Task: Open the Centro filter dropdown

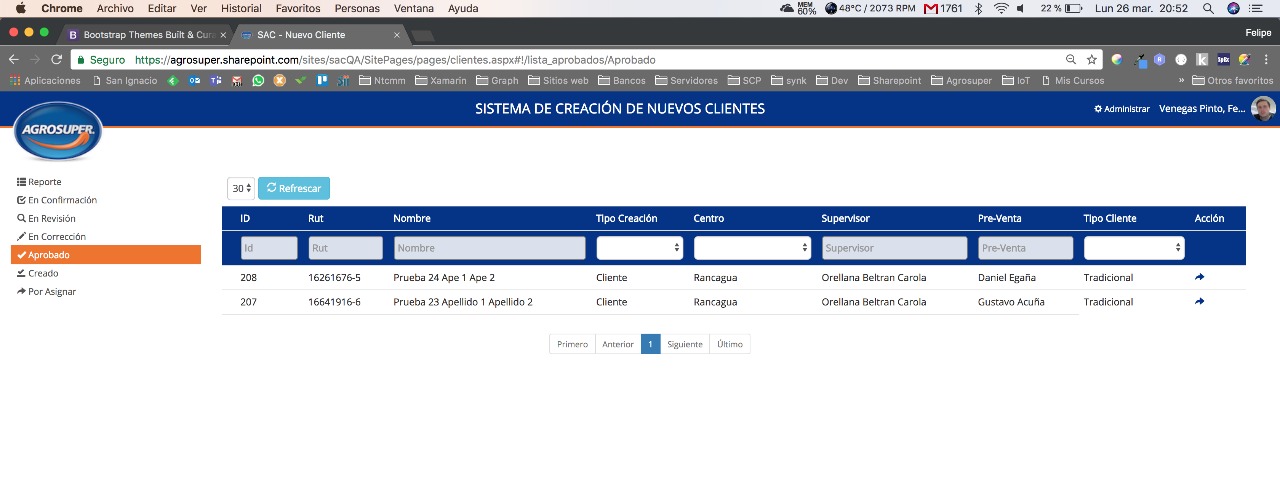Action: click(x=752, y=247)
